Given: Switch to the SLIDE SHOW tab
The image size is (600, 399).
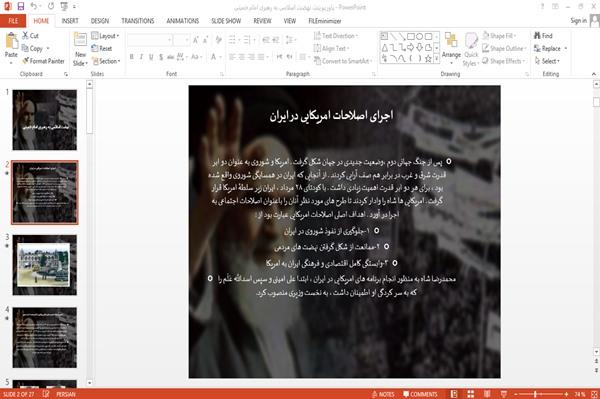Looking at the screenshot, I should [226, 21].
